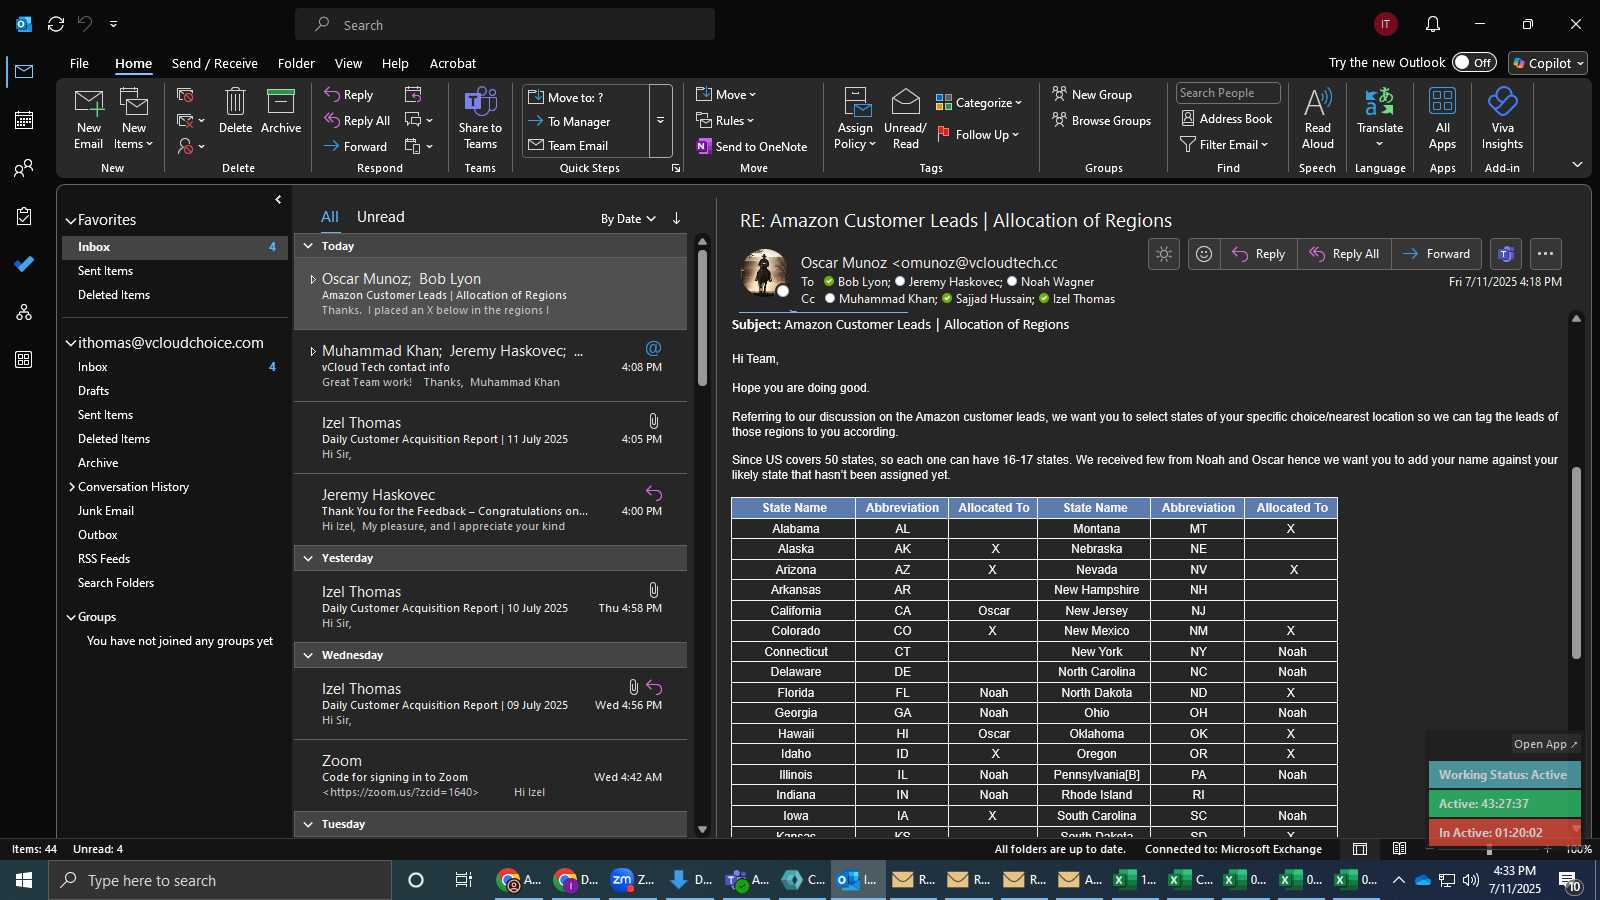This screenshot has height=900, width=1600.
Task: Open Move dropdown in ribbon
Action: pyautogui.click(x=726, y=95)
